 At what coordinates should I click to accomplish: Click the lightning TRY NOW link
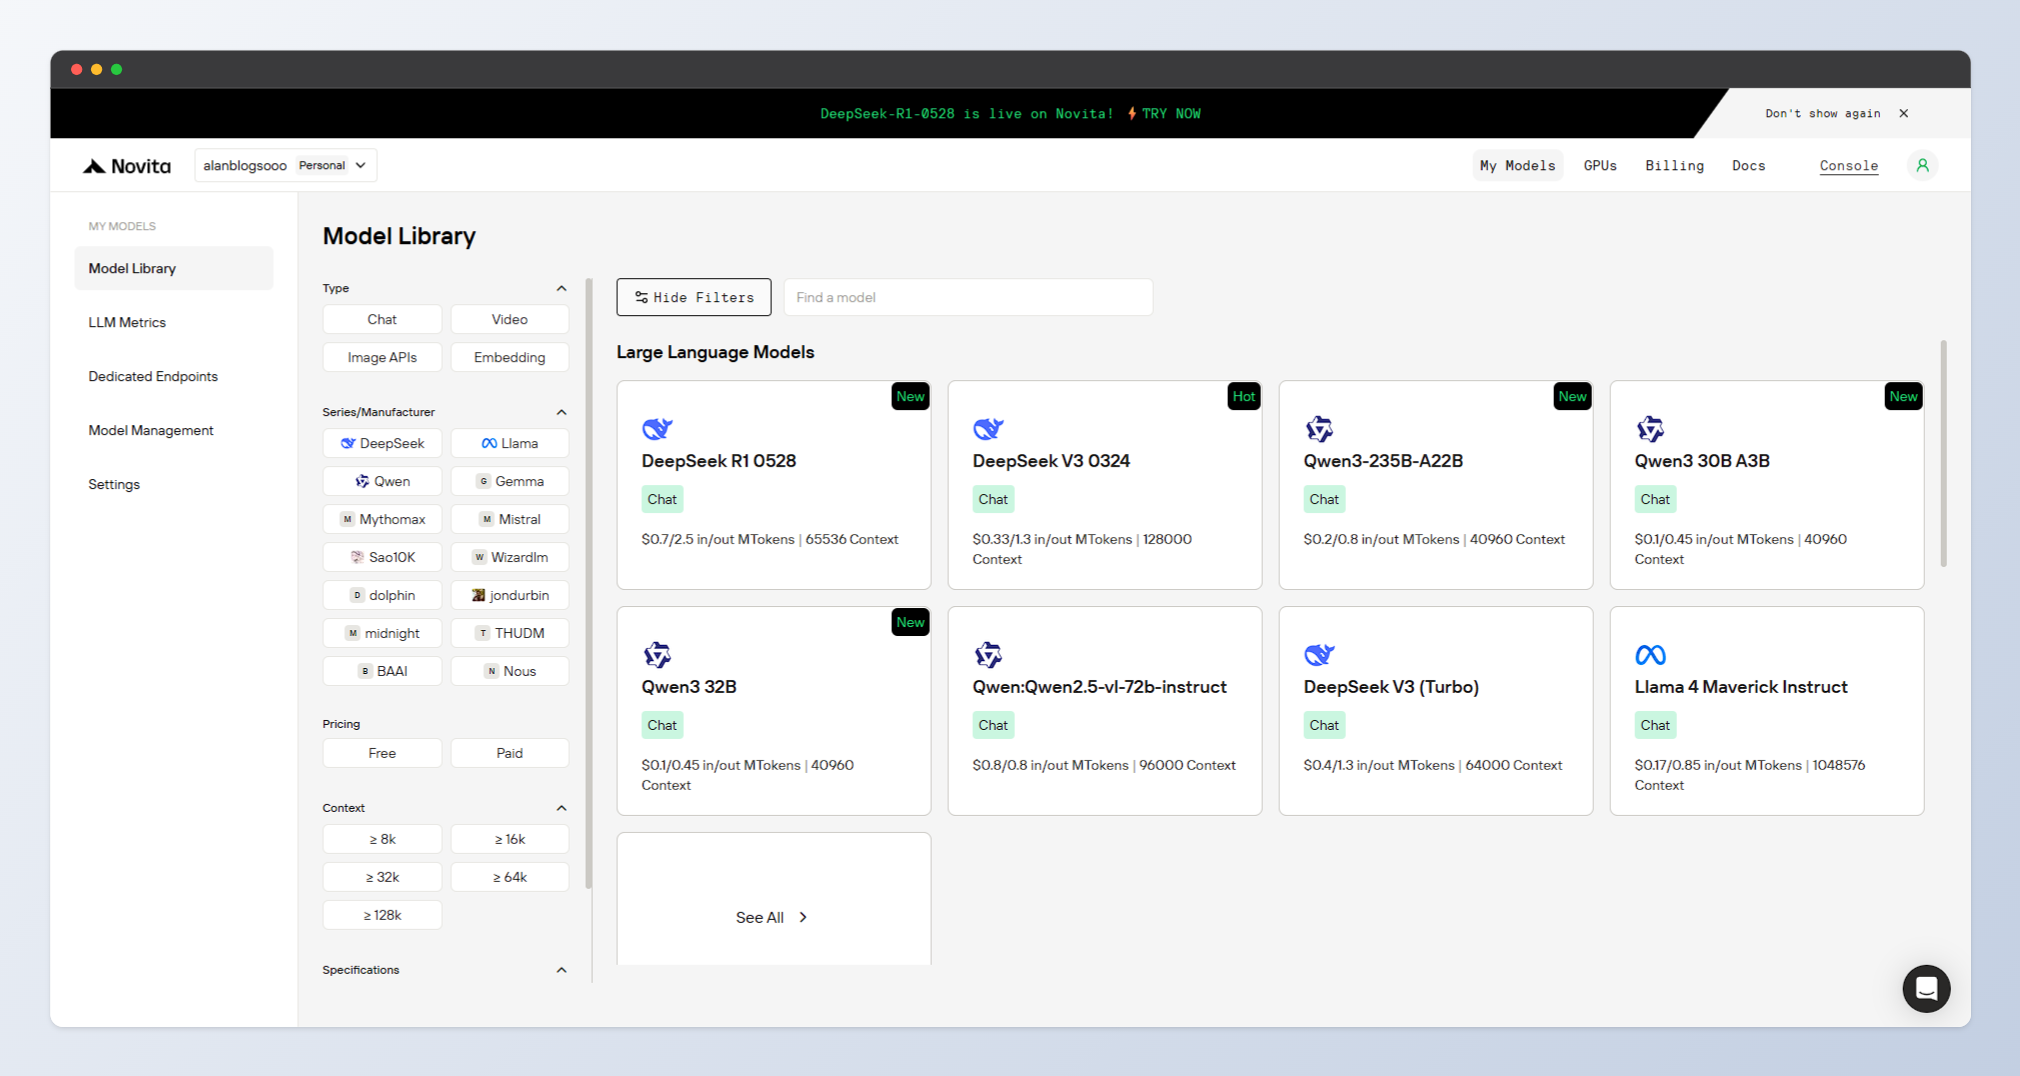coord(1164,114)
